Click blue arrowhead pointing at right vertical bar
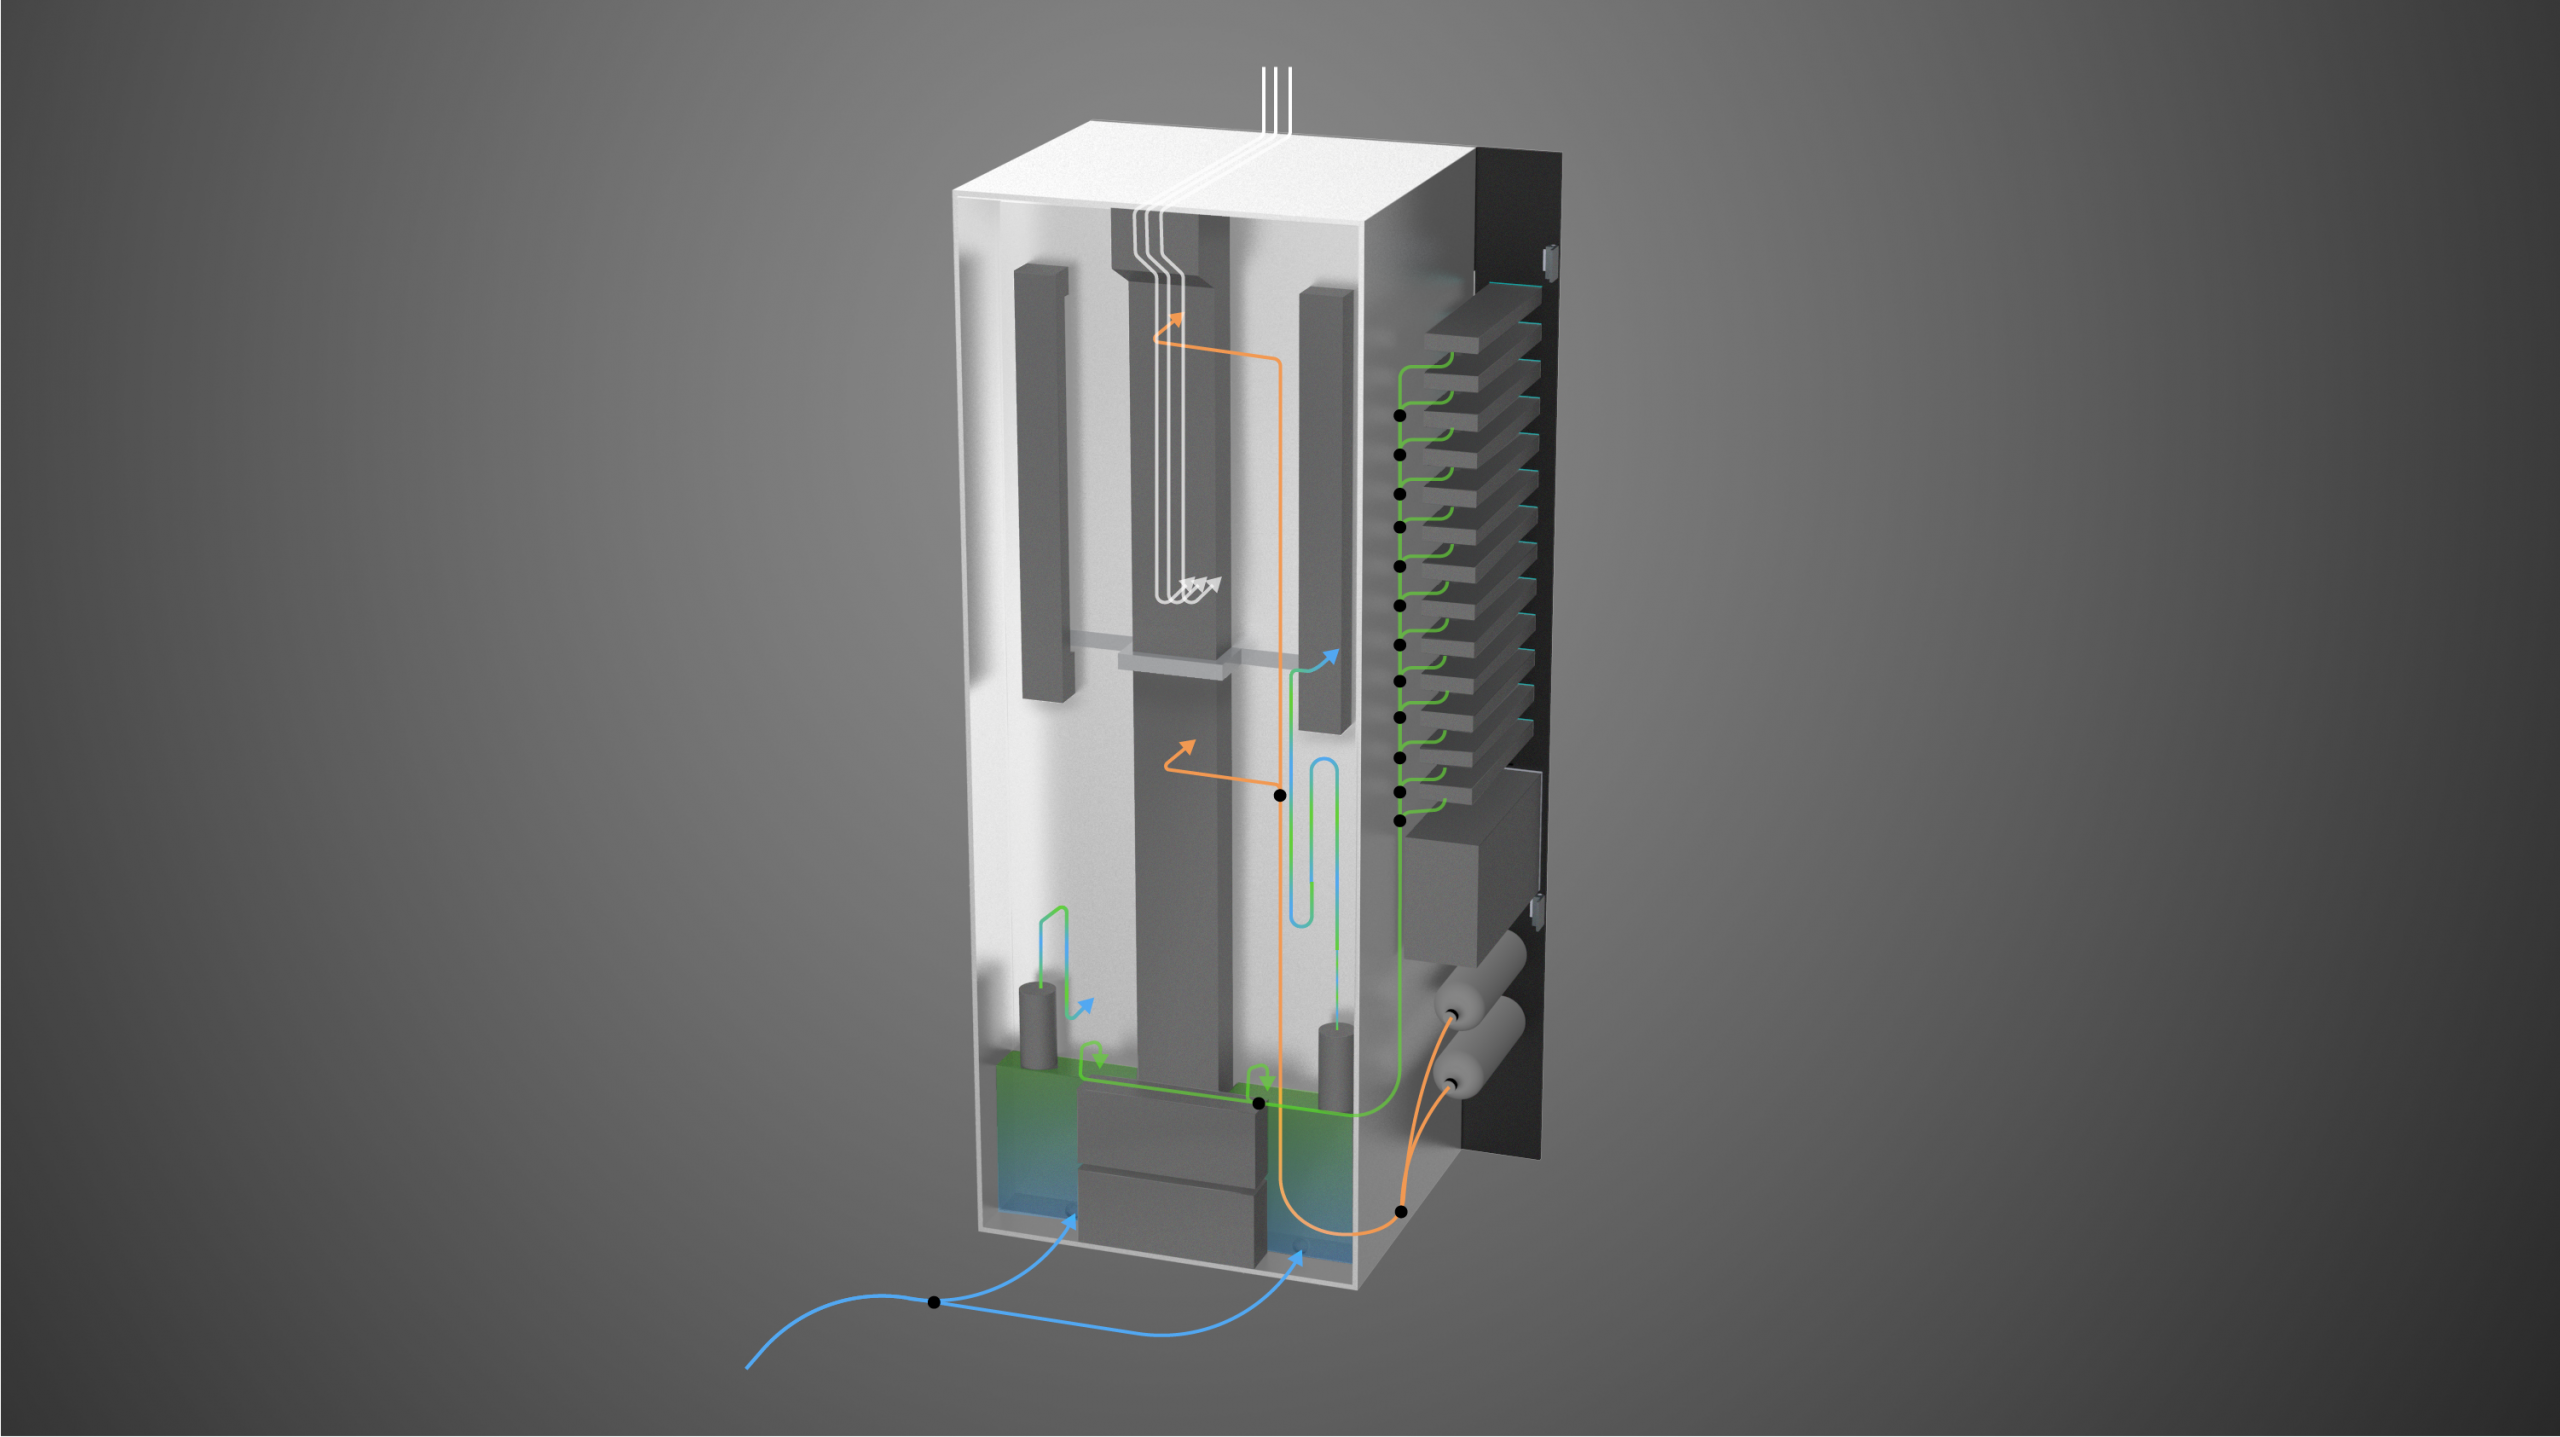 click(x=1331, y=656)
